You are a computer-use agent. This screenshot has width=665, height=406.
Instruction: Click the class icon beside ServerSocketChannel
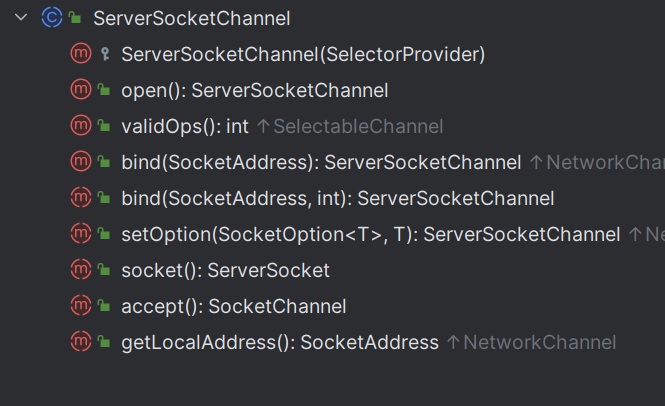click(x=52, y=18)
